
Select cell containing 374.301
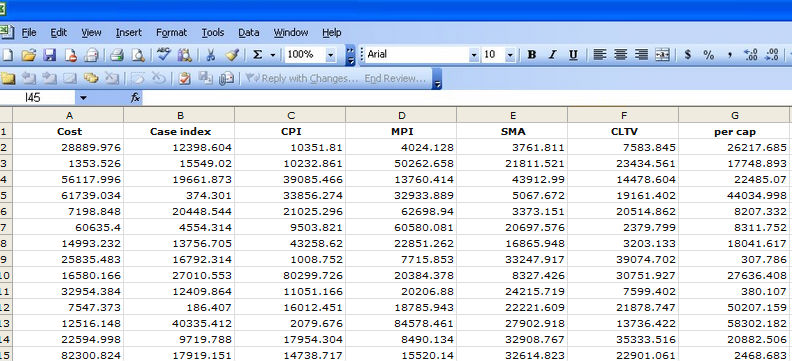(x=179, y=195)
